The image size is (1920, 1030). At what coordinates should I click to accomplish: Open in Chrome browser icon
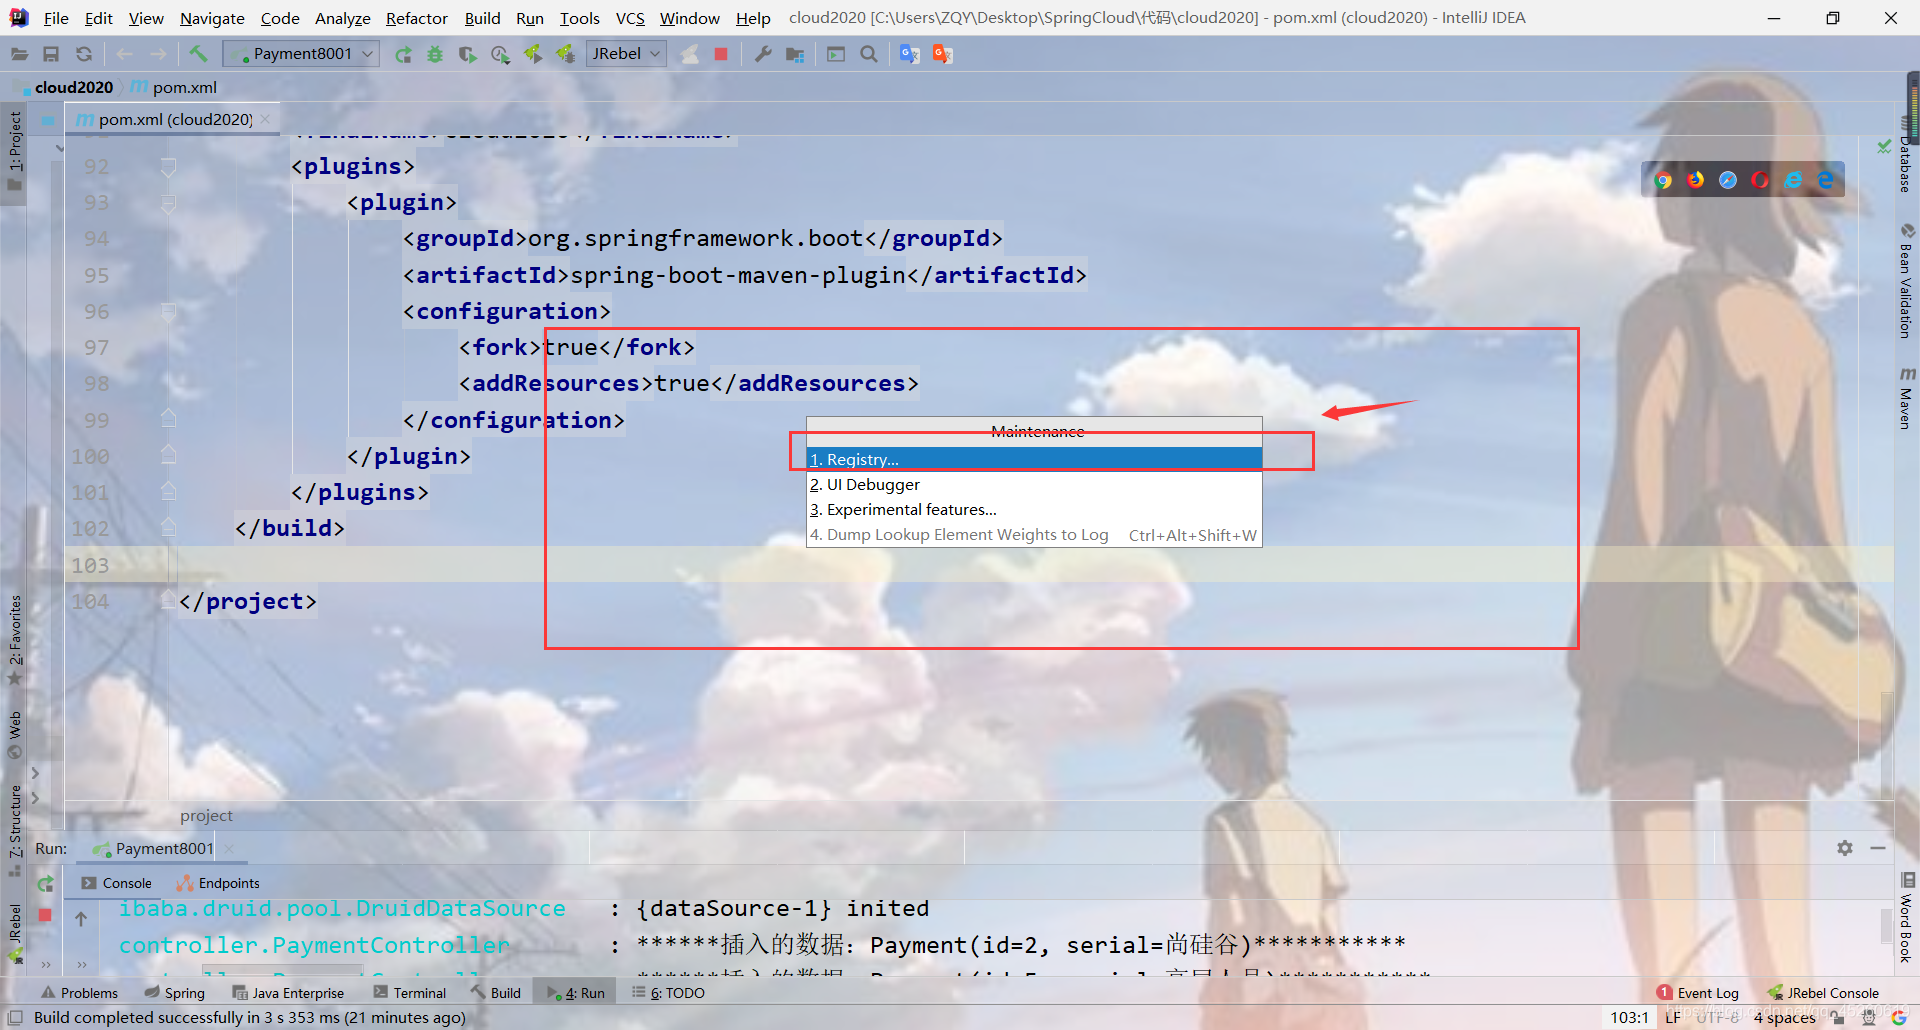(1663, 180)
